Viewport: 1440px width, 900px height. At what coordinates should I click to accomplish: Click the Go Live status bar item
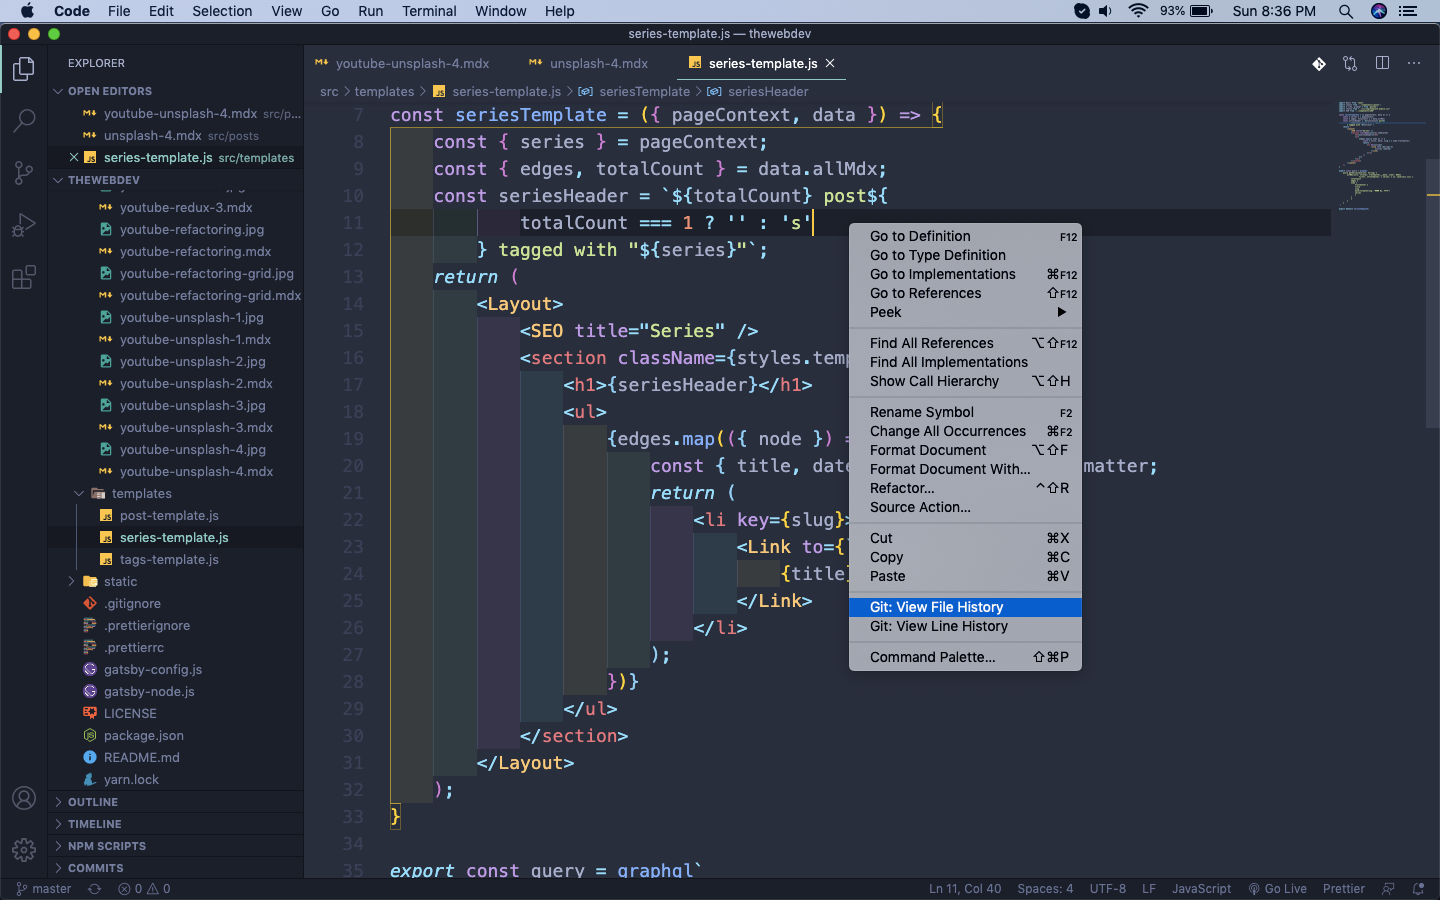(x=1277, y=888)
